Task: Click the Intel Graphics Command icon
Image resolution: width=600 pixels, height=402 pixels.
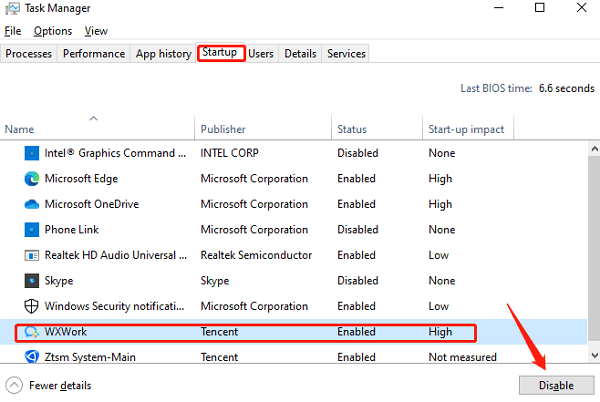Action: tap(30, 153)
